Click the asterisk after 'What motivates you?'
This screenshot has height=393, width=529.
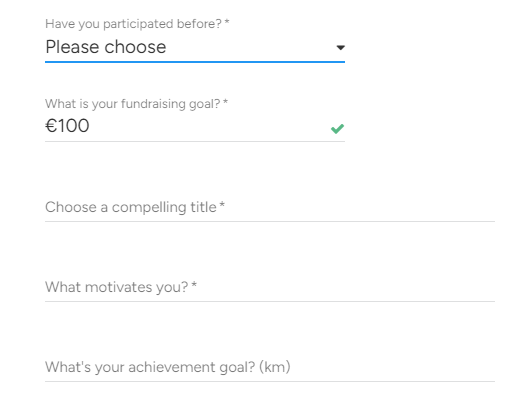tap(194, 284)
